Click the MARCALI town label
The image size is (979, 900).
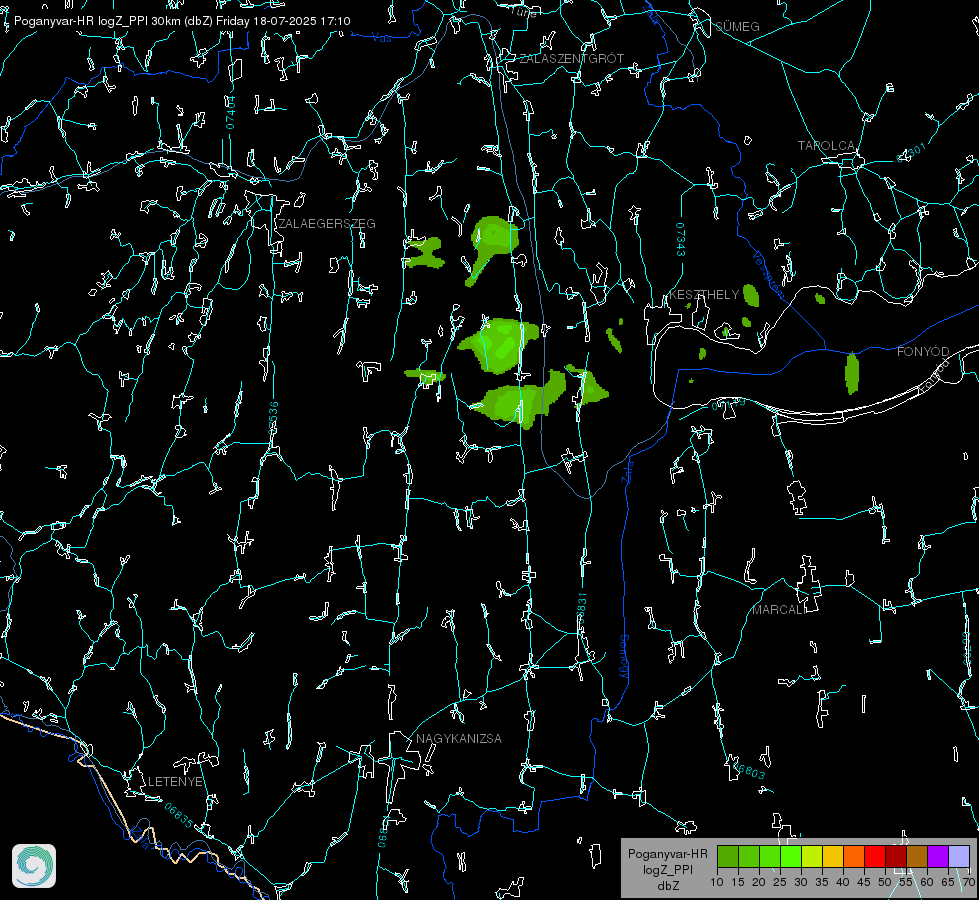click(x=779, y=610)
